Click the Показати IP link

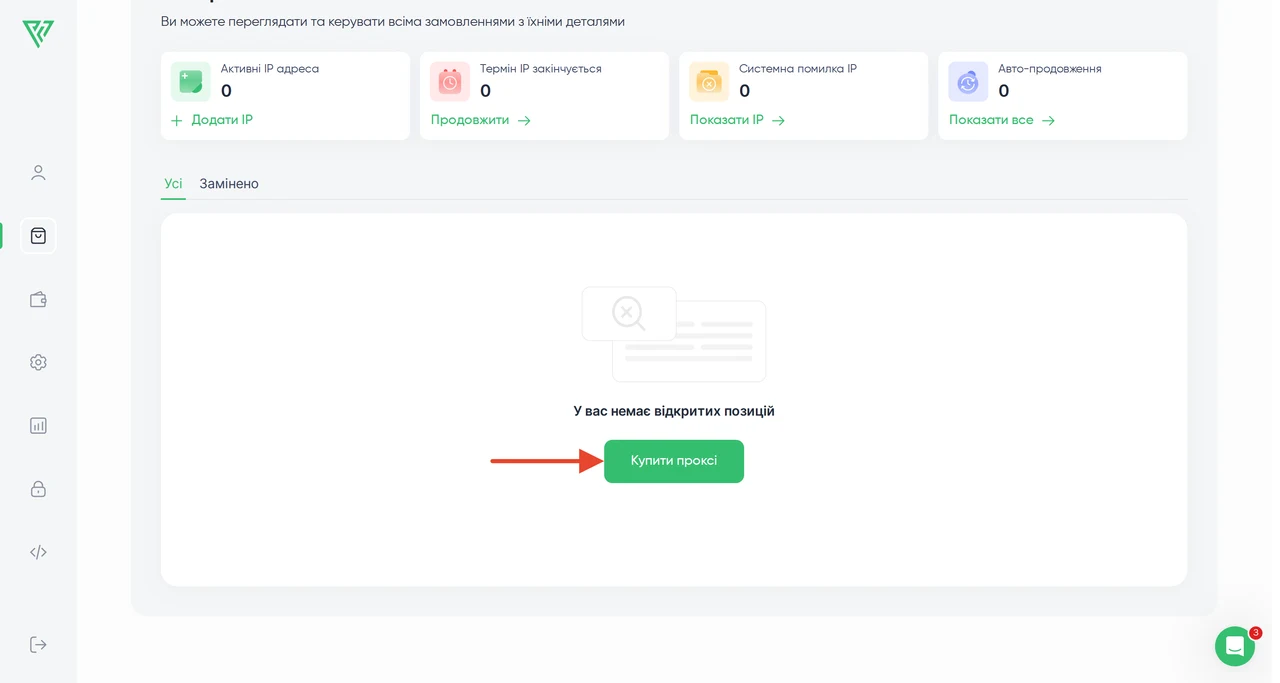727,120
